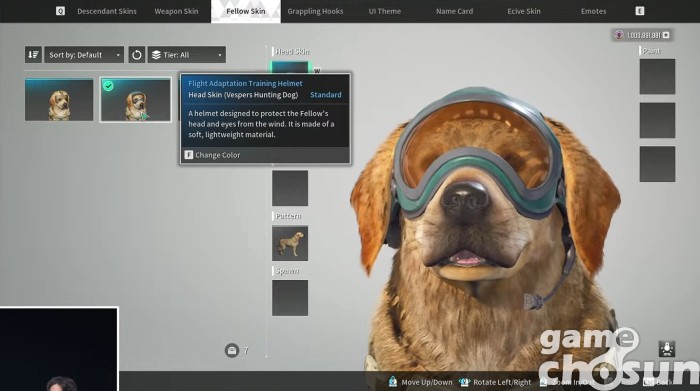Click the inventory count icon showing 7

pos(232,350)
